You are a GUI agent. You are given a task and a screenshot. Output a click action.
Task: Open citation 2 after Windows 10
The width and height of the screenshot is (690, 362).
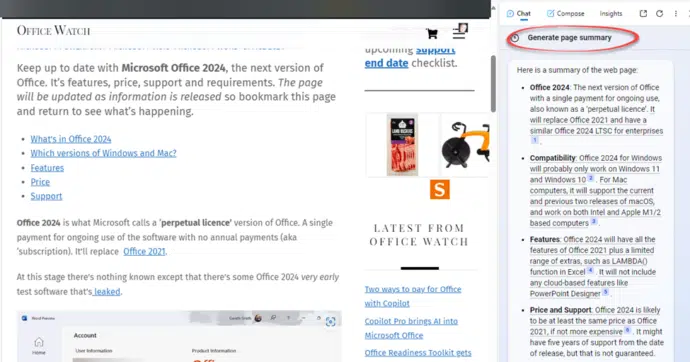point(591,178)
